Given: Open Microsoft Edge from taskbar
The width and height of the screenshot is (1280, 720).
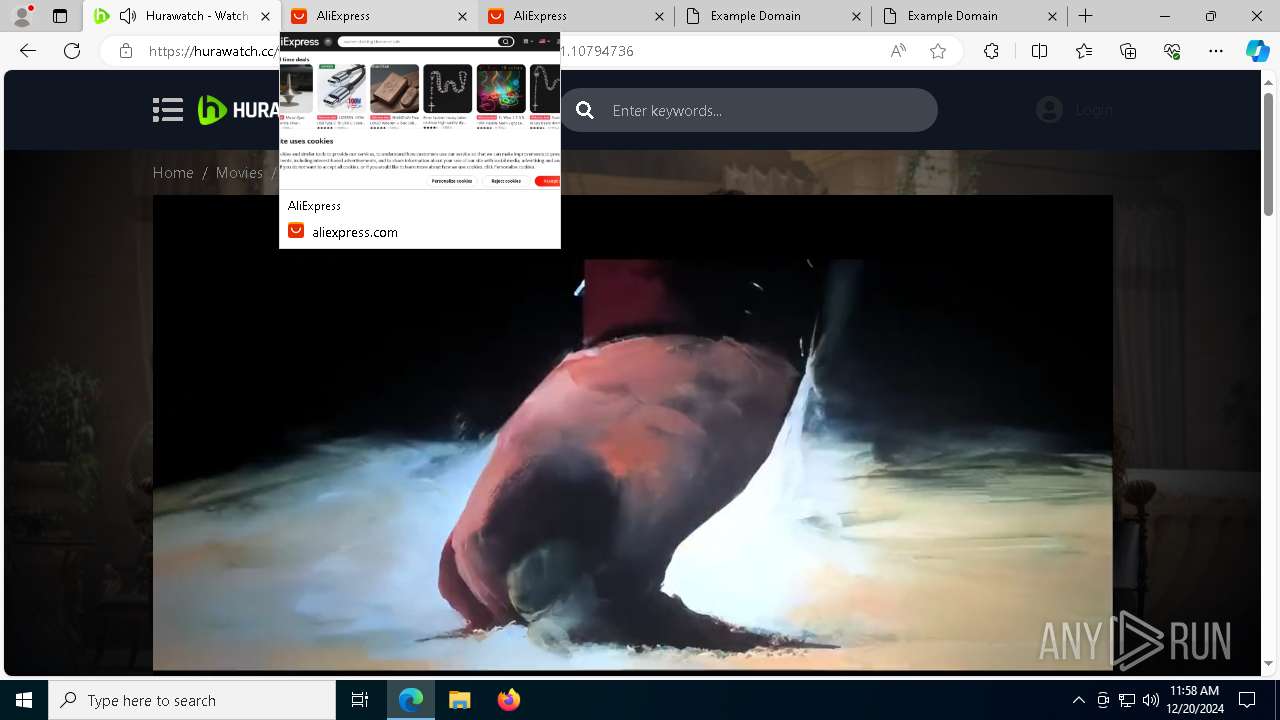Looking at the screenshot, I should click(411, 700).
